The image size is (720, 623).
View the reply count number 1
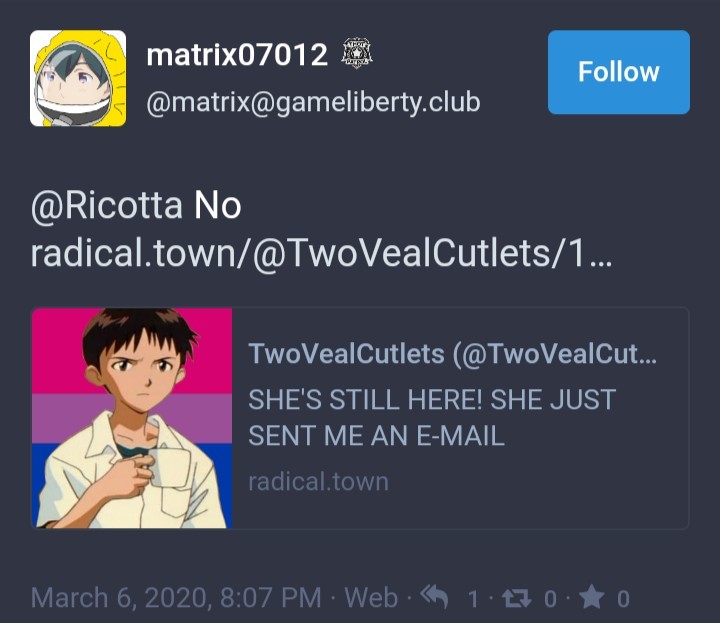point(473,599)
